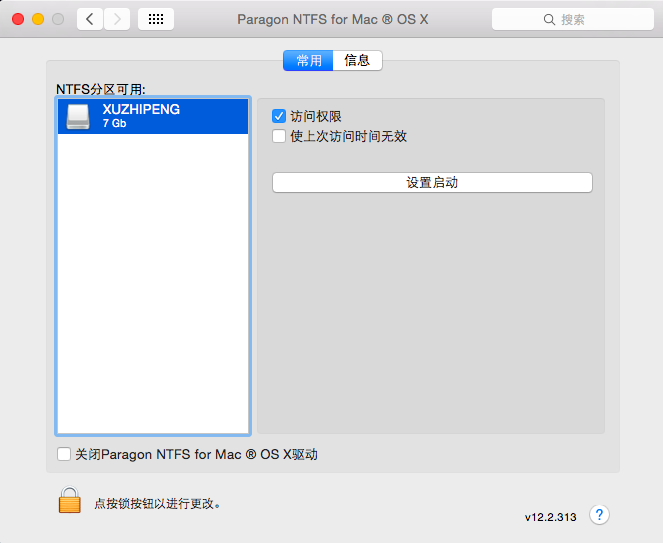Image resolution: width=663 pixels, height=543 pixels.
Task: Click the magnifier icon in search box
Action: (x=548, y=20)
